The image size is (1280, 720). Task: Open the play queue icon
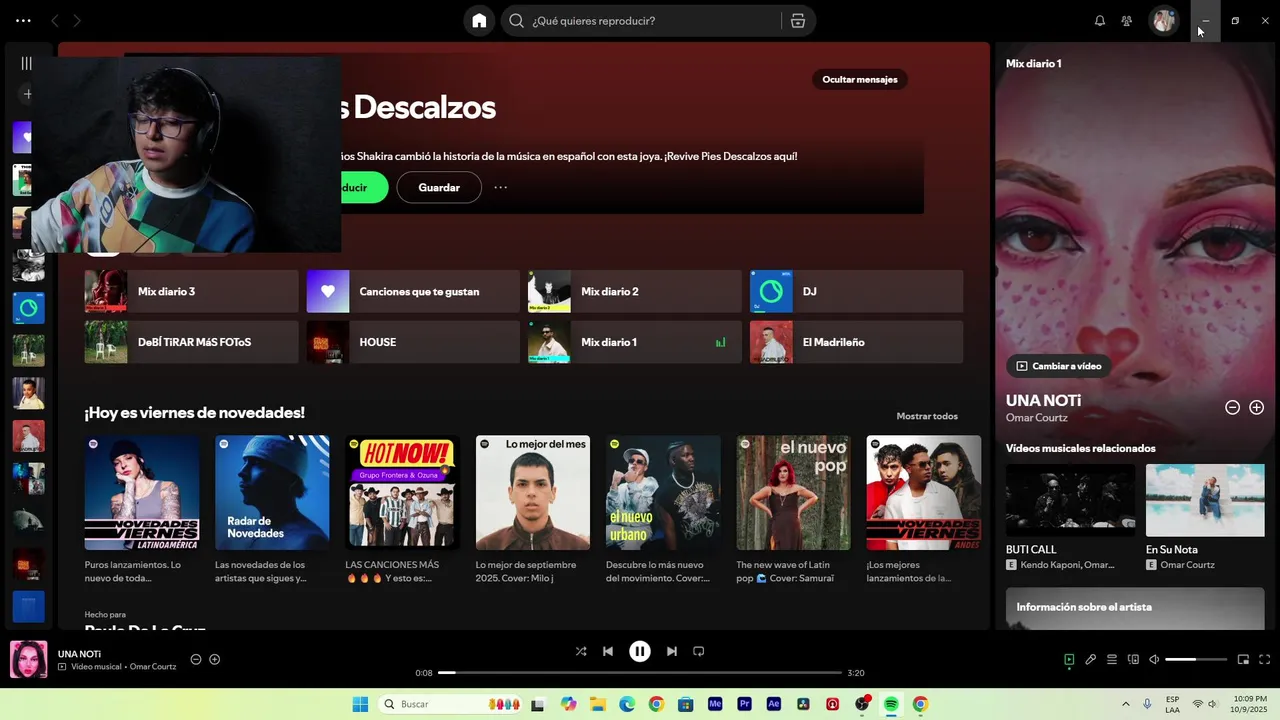pyautogui.click(x=1112, y=659)
